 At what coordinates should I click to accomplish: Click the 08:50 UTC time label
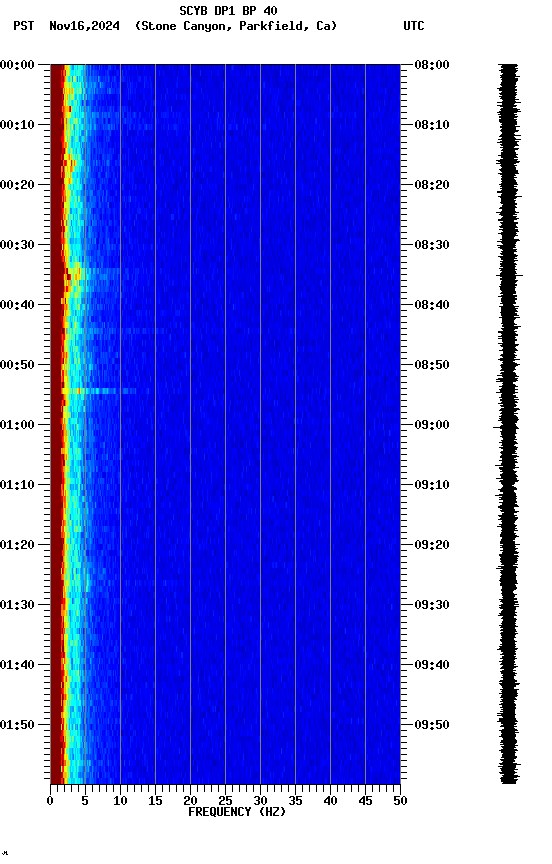pos(432,365)
